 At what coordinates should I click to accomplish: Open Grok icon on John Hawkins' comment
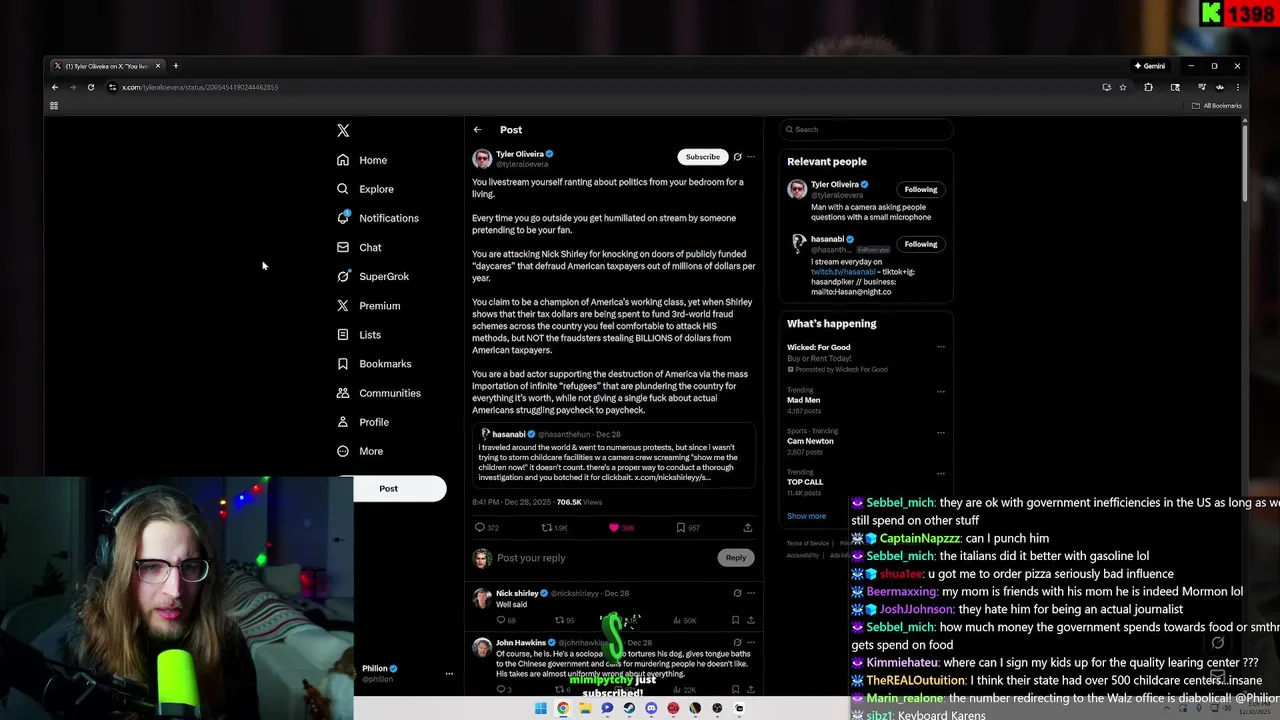click(737, 642)
